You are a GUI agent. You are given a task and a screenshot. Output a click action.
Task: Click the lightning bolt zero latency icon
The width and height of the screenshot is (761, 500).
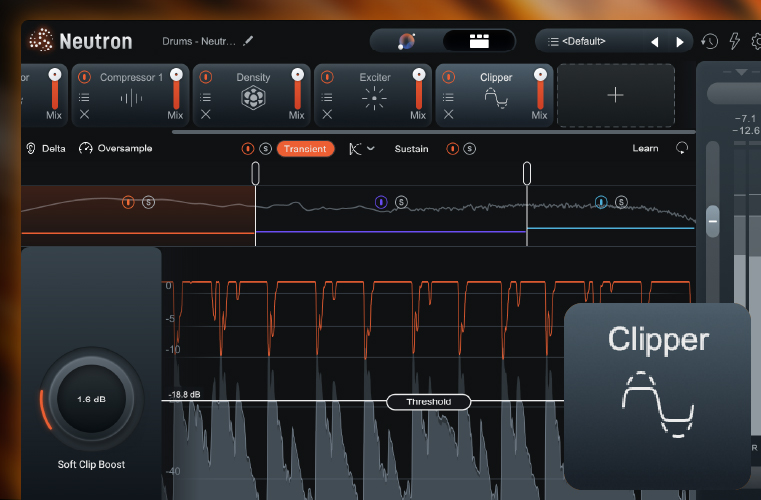pos(735,41)
